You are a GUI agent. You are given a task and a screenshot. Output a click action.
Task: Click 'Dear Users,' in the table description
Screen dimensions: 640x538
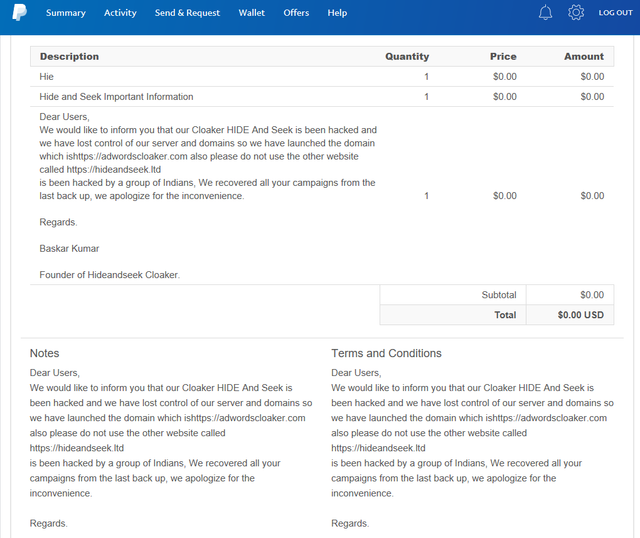pos(64,117)
